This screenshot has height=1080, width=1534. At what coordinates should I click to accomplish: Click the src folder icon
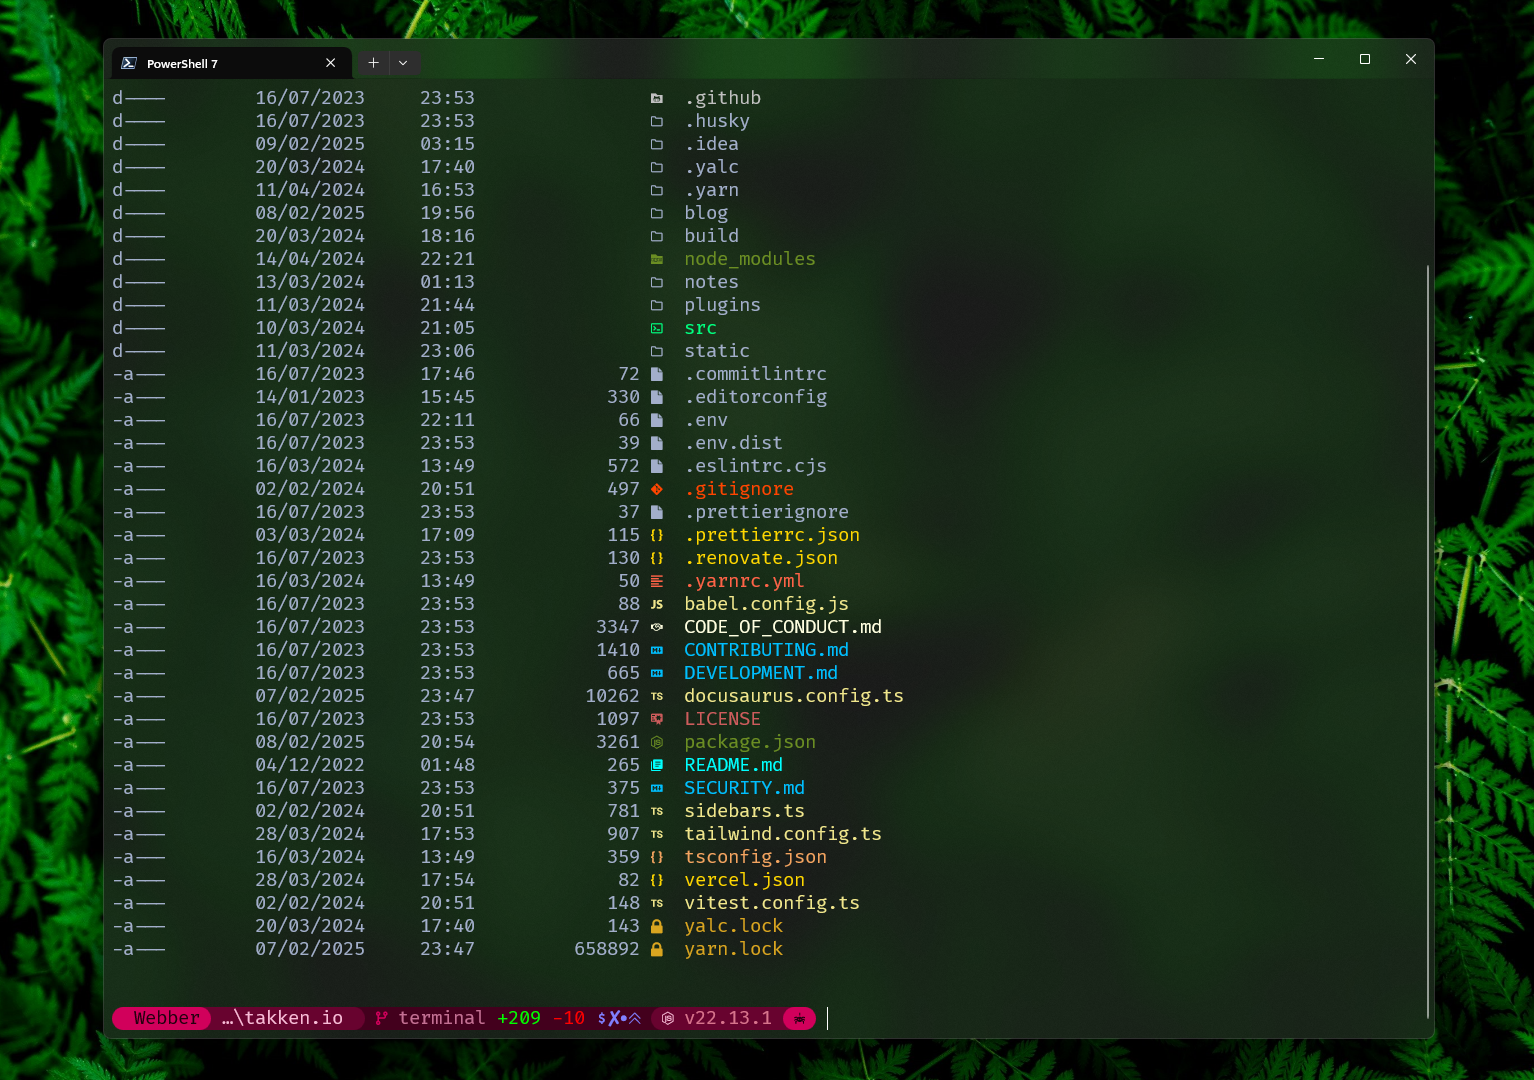(x=657, y=327)
